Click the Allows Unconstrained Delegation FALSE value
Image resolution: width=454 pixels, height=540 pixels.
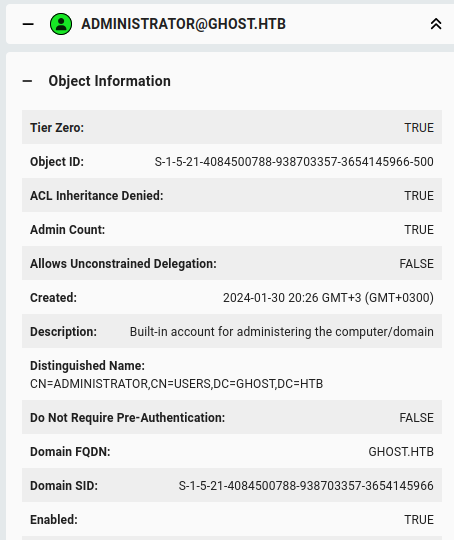click(x=416, y=264)
